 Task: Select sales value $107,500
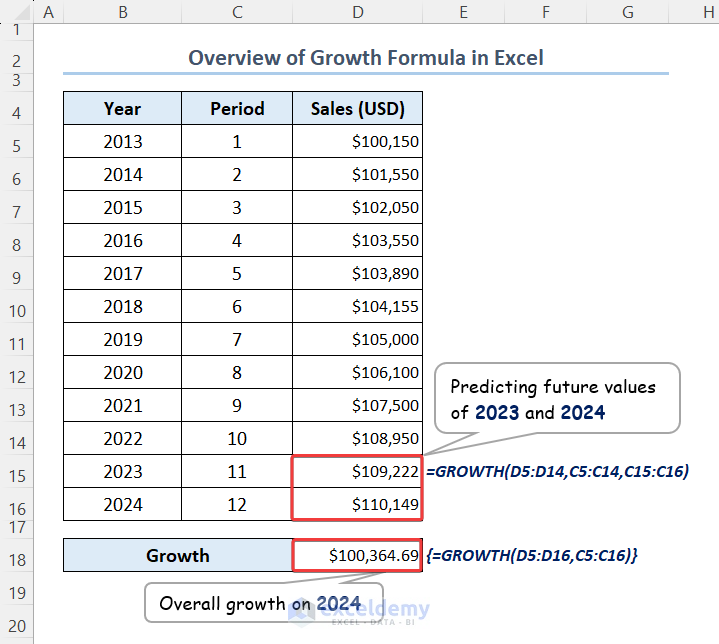[358, 405]
